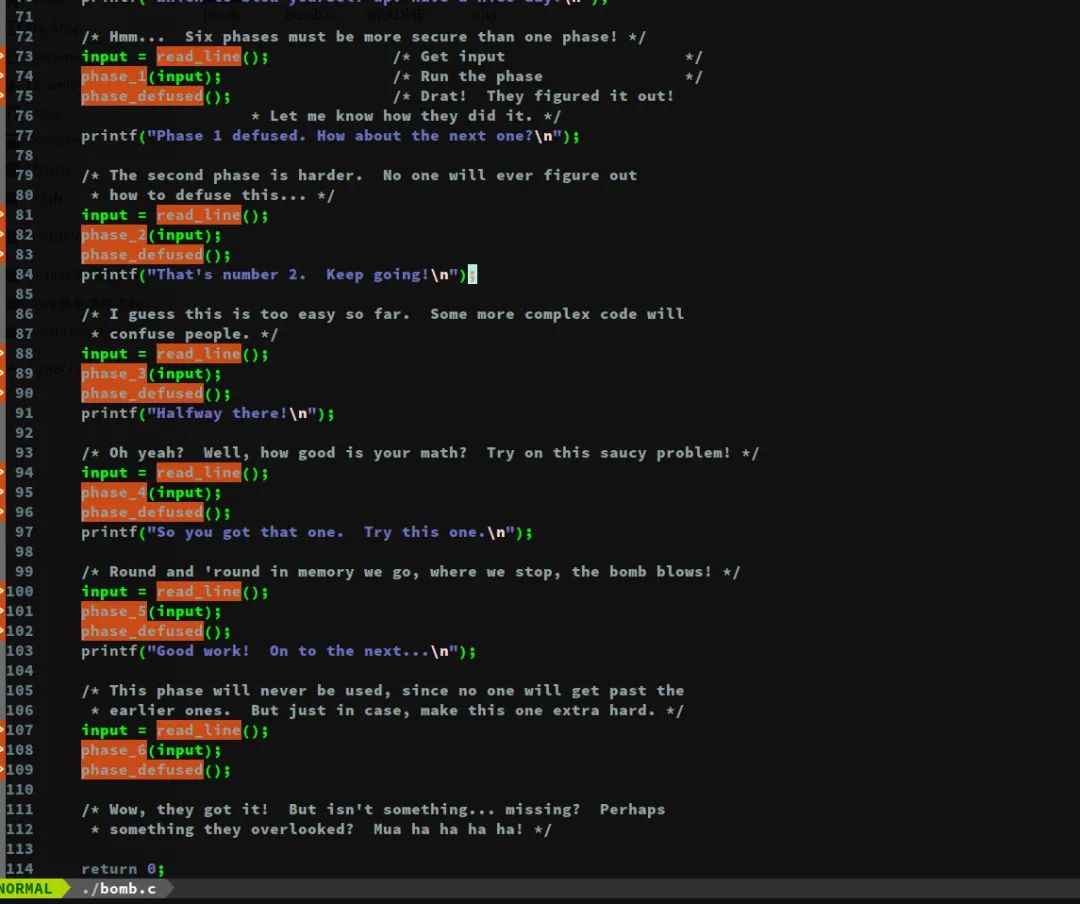Click the "how to defuse this..." comment
1080x904 pixels.
[x=212, y=195]
